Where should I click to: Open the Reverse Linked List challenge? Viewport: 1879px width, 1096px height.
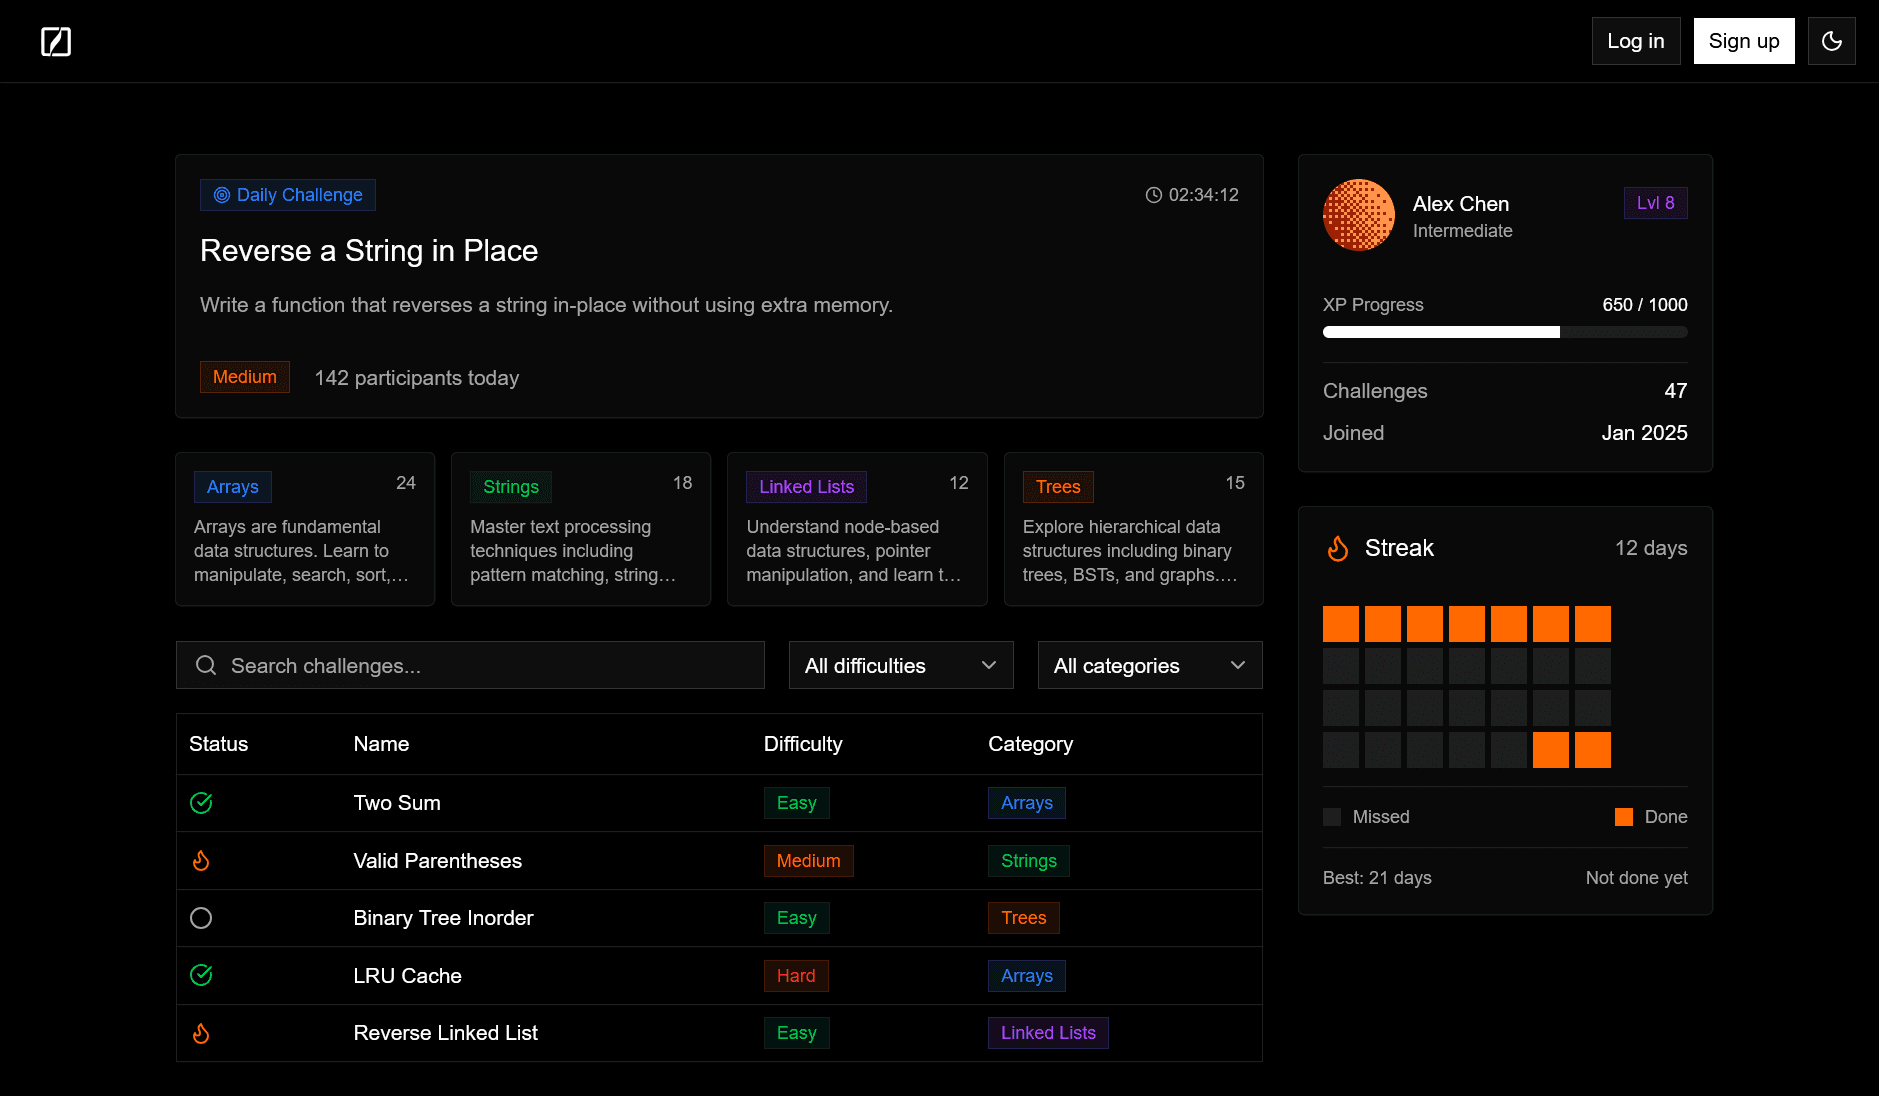point(445,1033)
